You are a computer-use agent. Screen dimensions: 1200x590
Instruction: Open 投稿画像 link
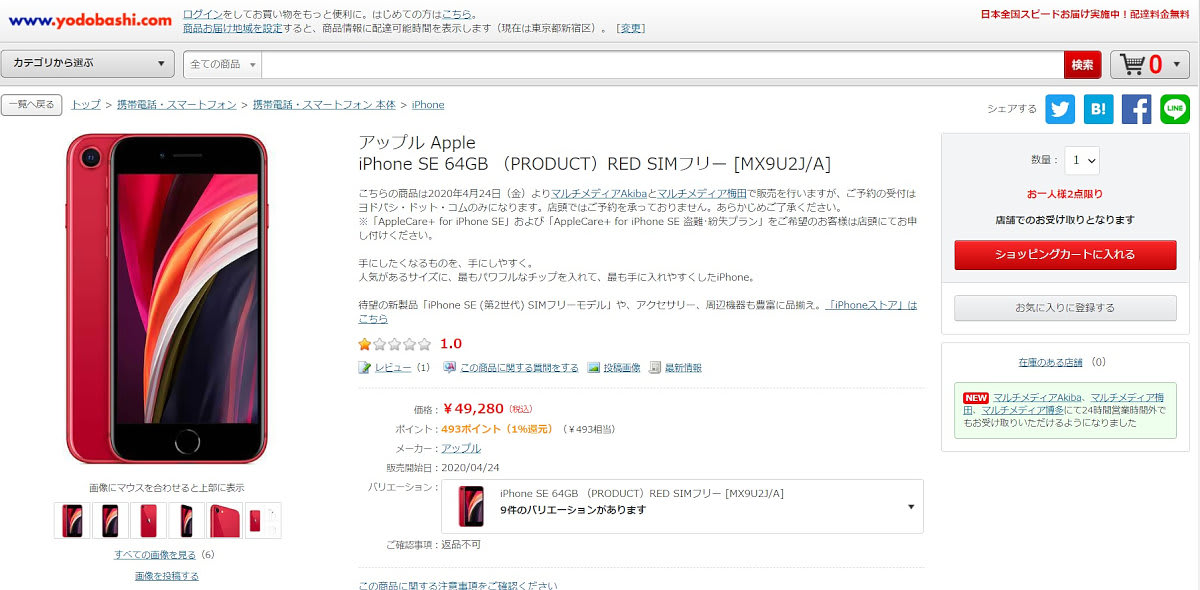click(x=622, y=368)
